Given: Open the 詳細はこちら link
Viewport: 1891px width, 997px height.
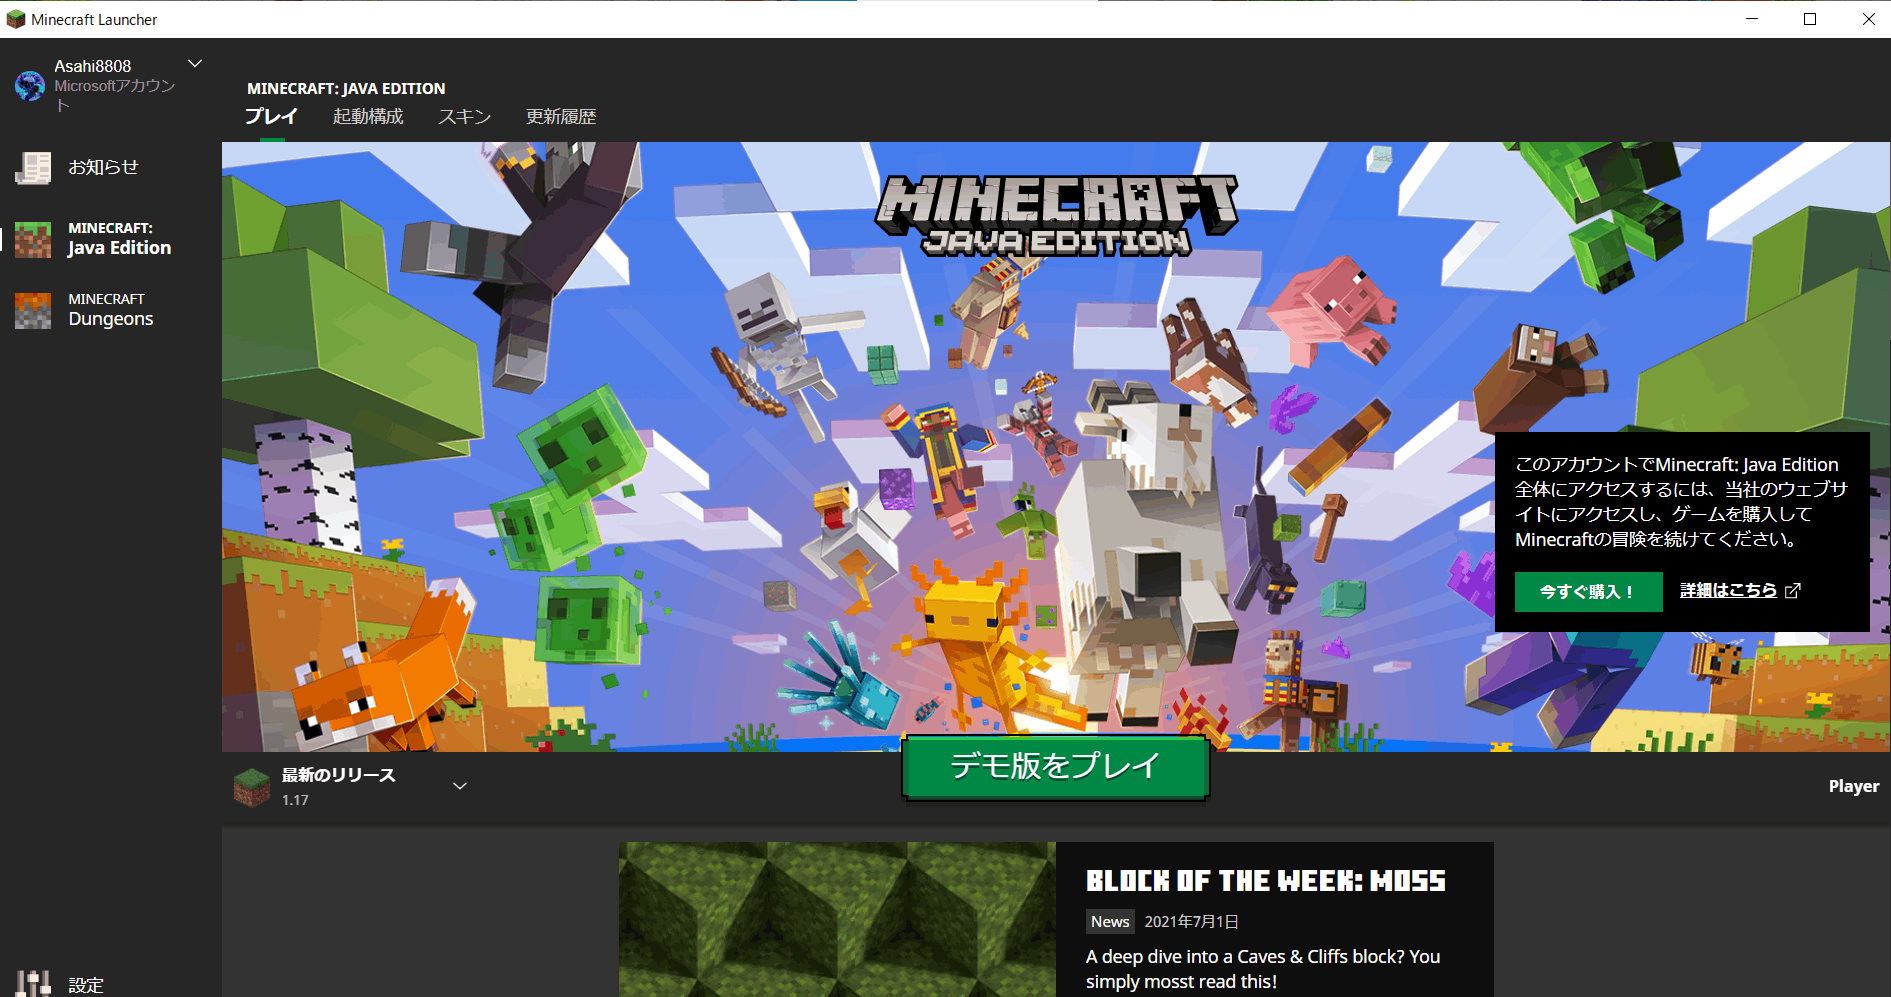Looking at the screenshot, I should click(1728, 590).
